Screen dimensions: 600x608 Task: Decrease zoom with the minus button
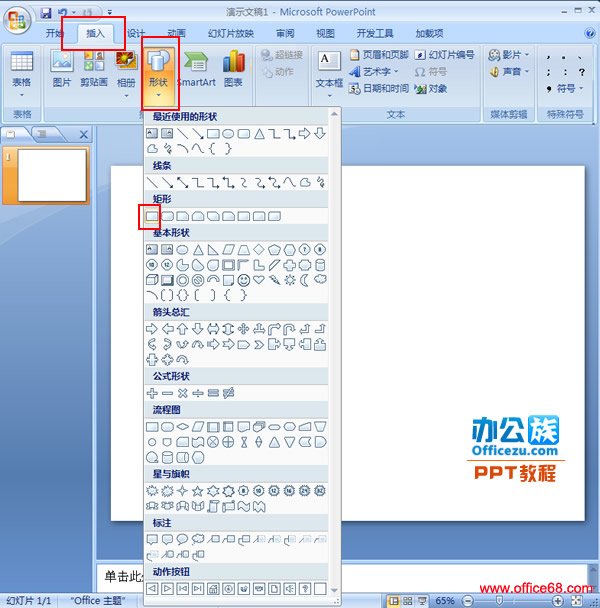tap(468, 601)
